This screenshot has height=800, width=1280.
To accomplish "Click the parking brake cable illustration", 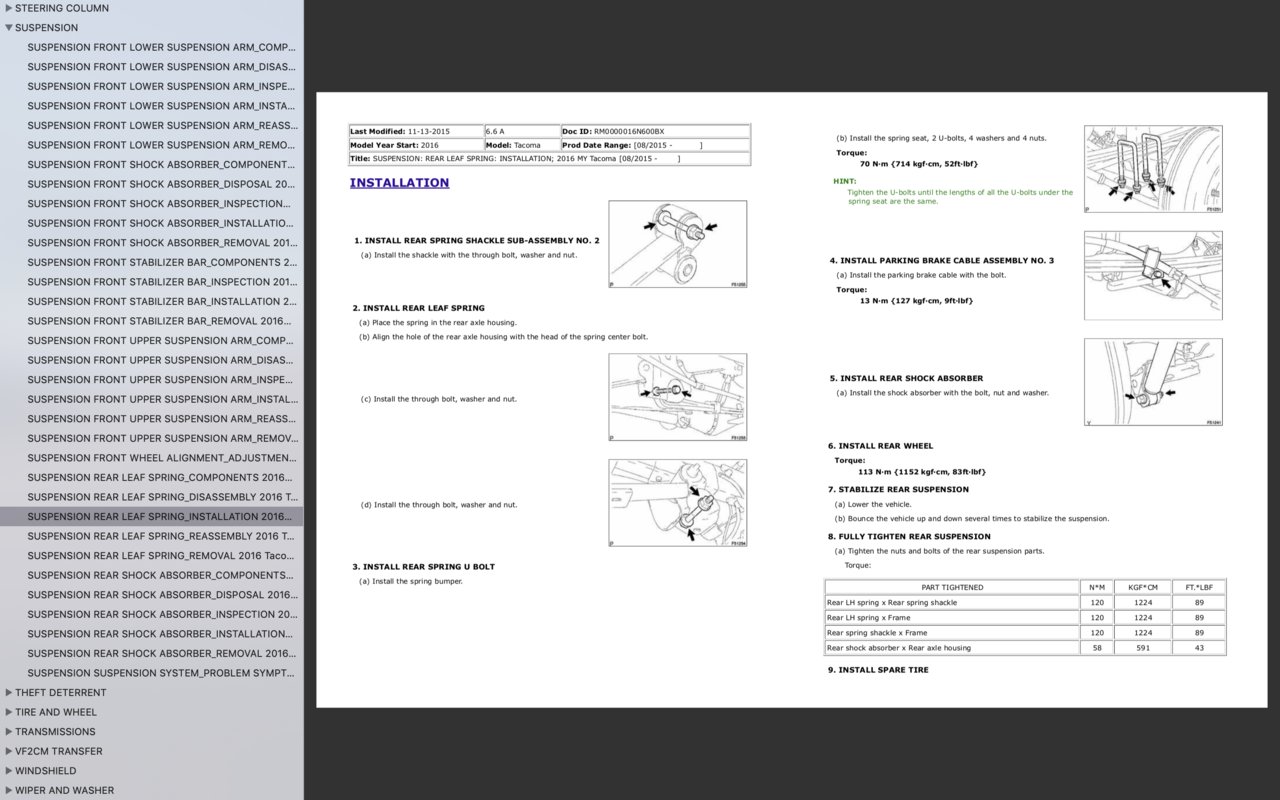I will click(x=1154, y=275).
